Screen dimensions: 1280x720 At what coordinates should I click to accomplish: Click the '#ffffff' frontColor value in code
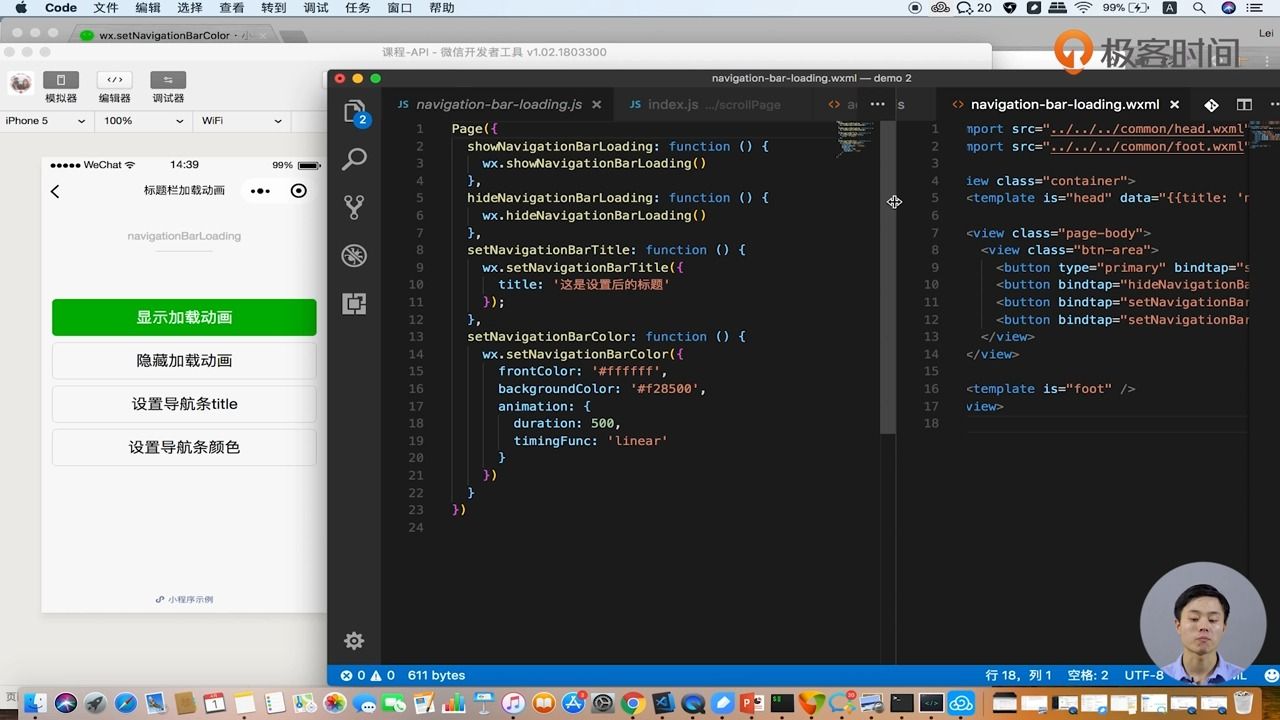[x=626, y=371]
